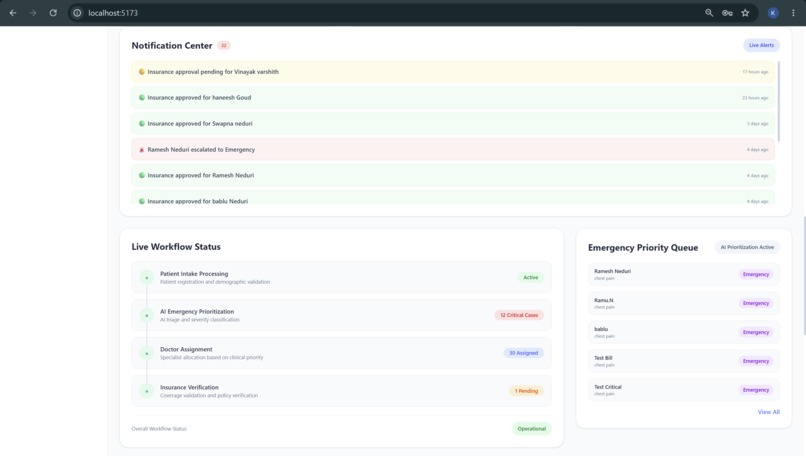Click the site info icon in address bar
This screenshot has height=456, width=806.
tap(77, 13)
